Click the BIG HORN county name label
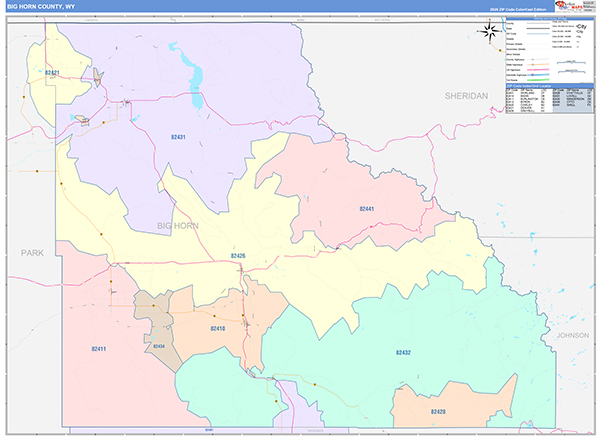Screen dimensions: 600x436 (x=178, y=226)
